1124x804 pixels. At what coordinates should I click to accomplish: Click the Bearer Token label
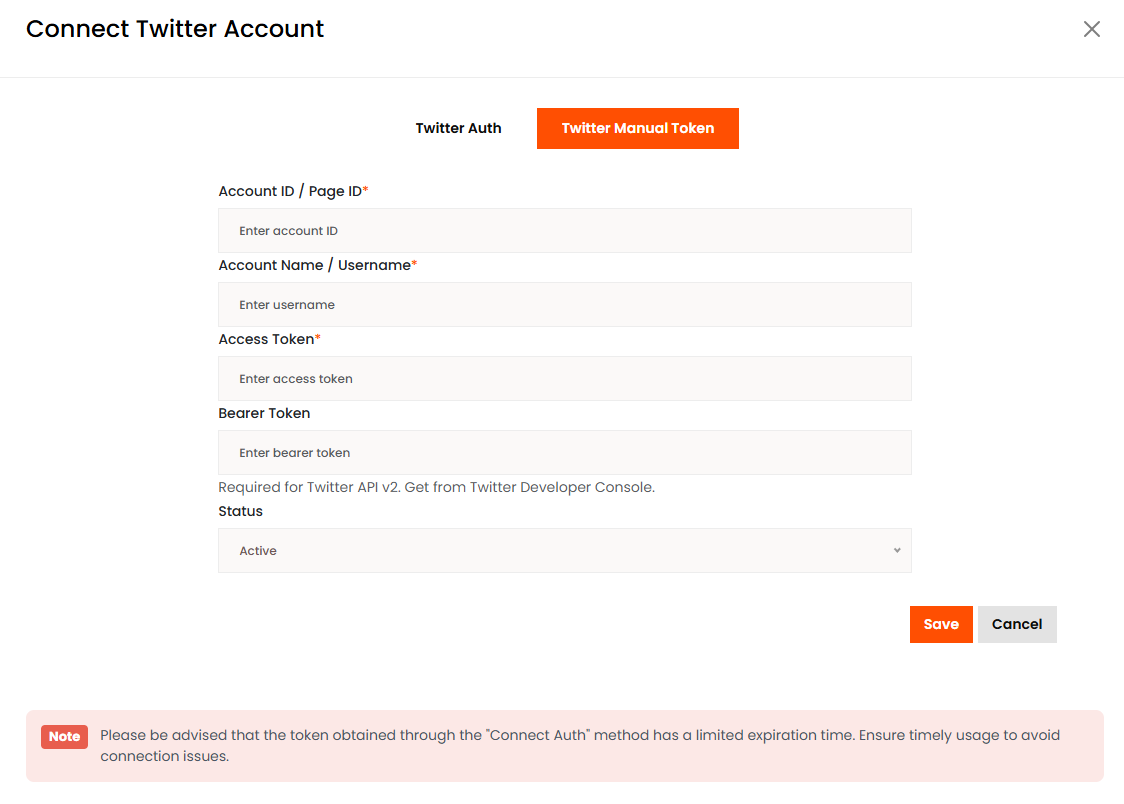click(x=264, y=413)
